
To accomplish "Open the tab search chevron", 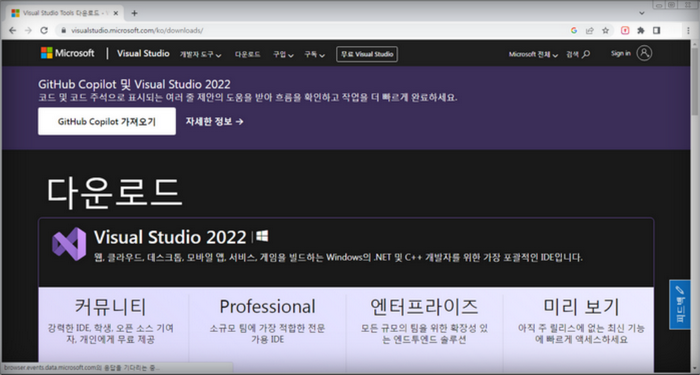I will pos(642,13).
